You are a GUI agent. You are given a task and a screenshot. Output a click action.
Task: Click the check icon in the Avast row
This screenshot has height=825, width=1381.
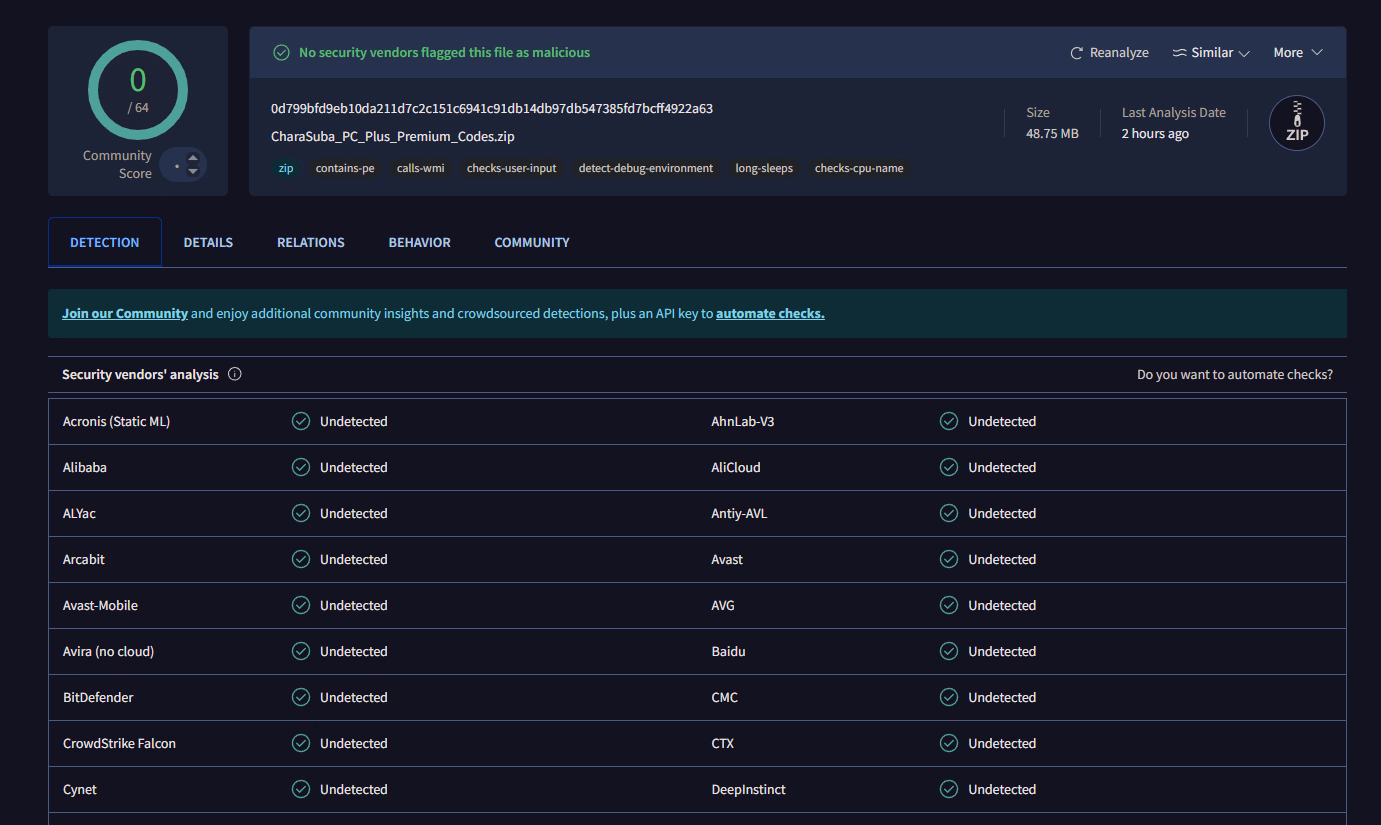(x=949, y=559)
